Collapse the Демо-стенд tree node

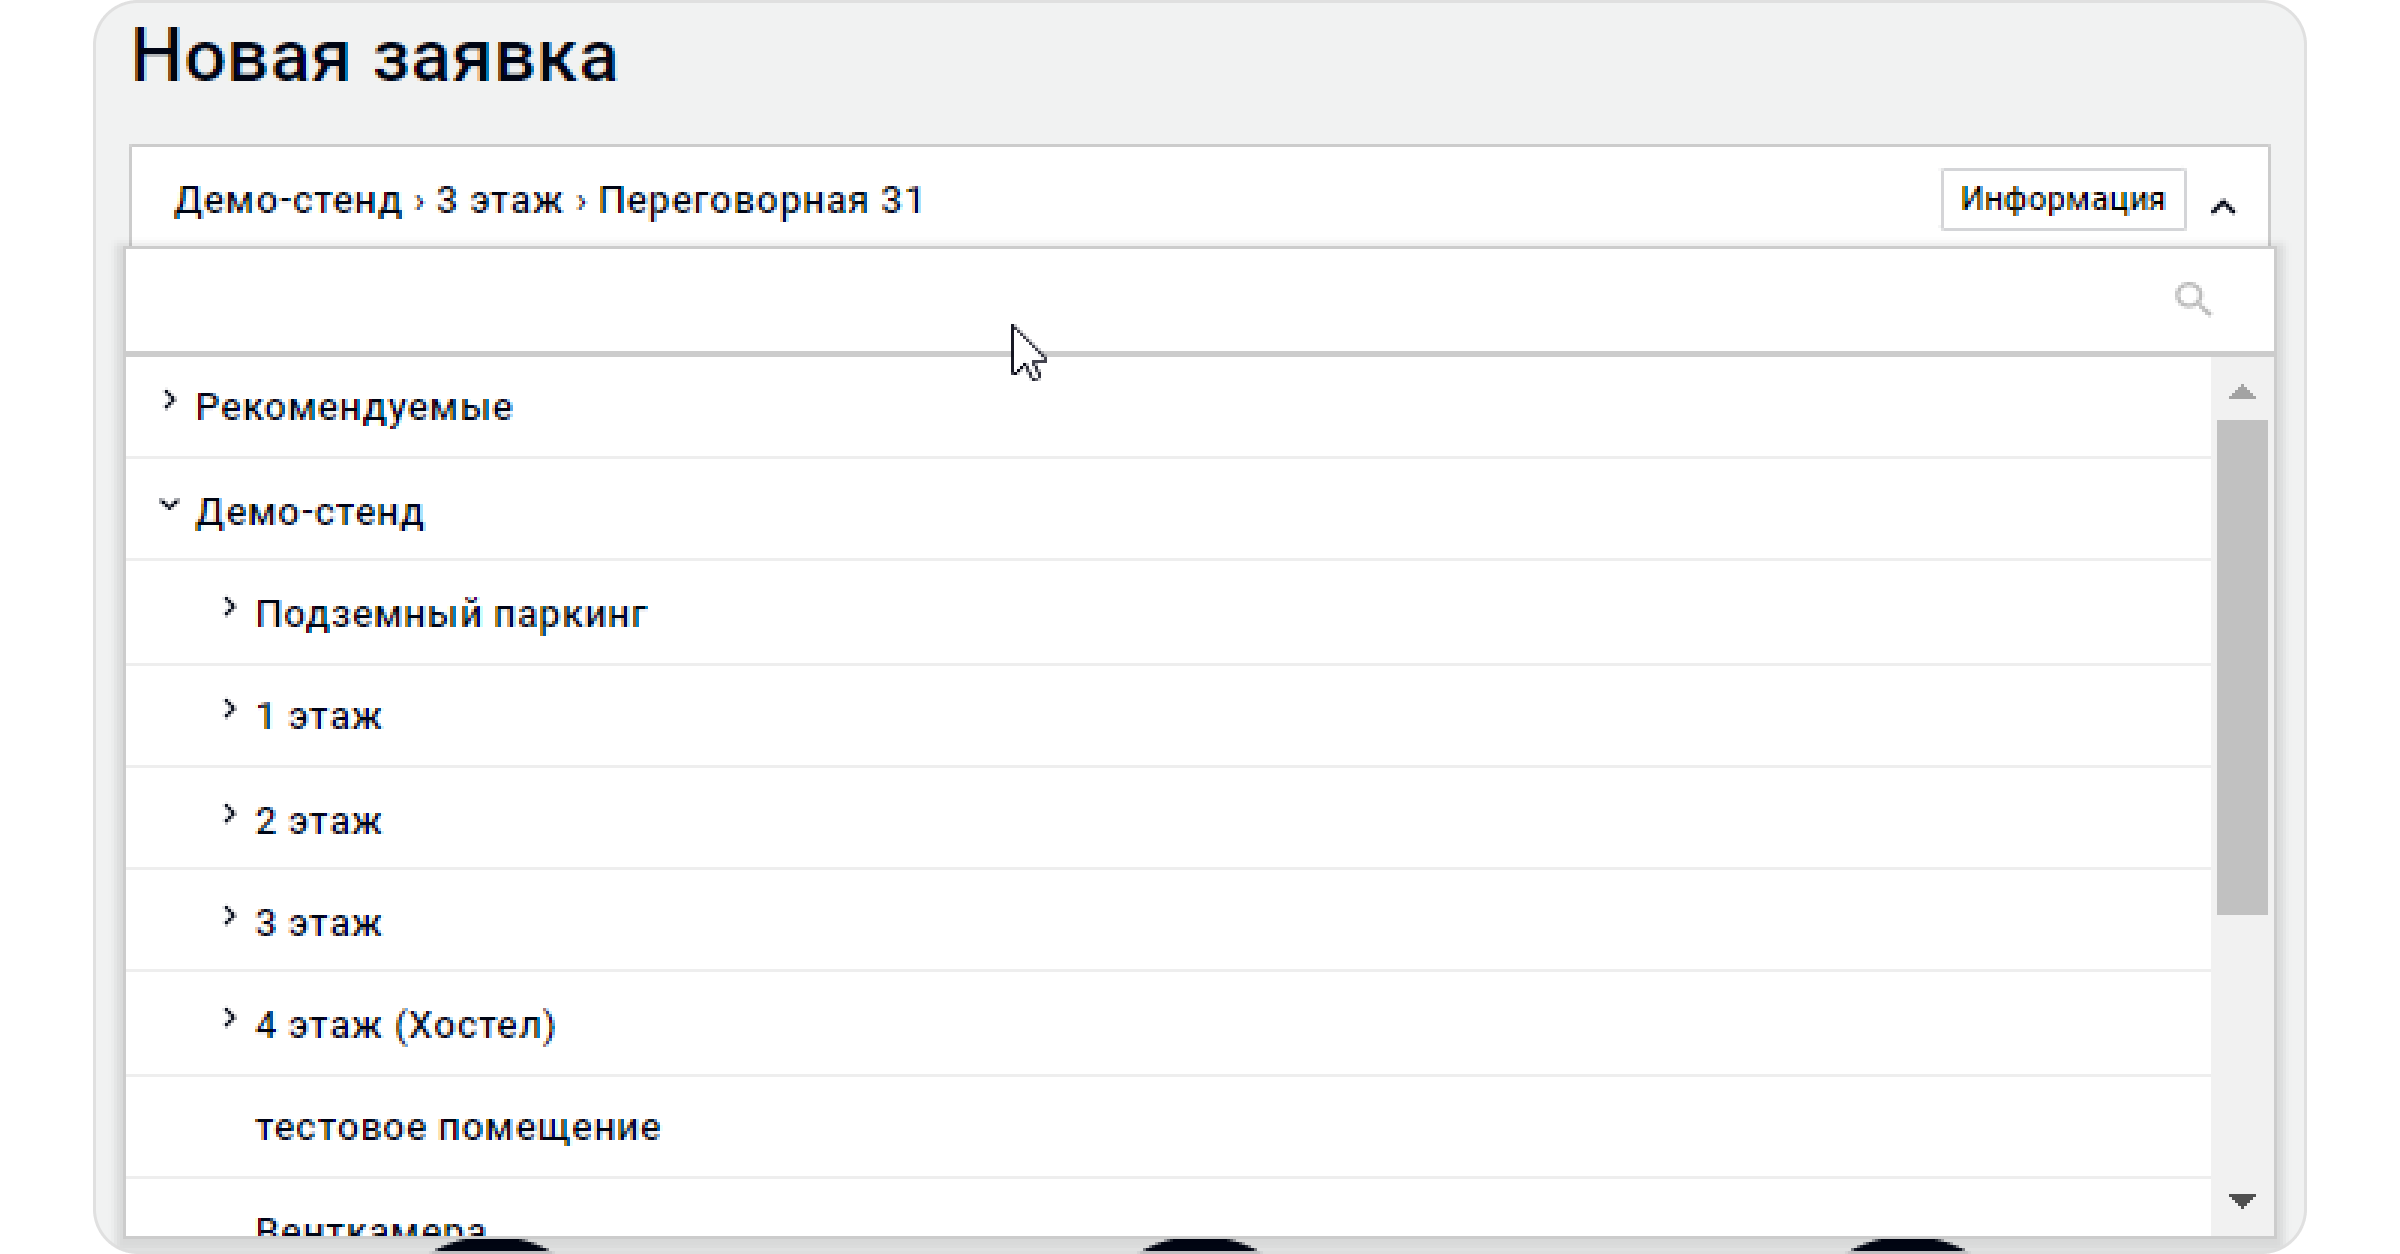pos(169,506)
